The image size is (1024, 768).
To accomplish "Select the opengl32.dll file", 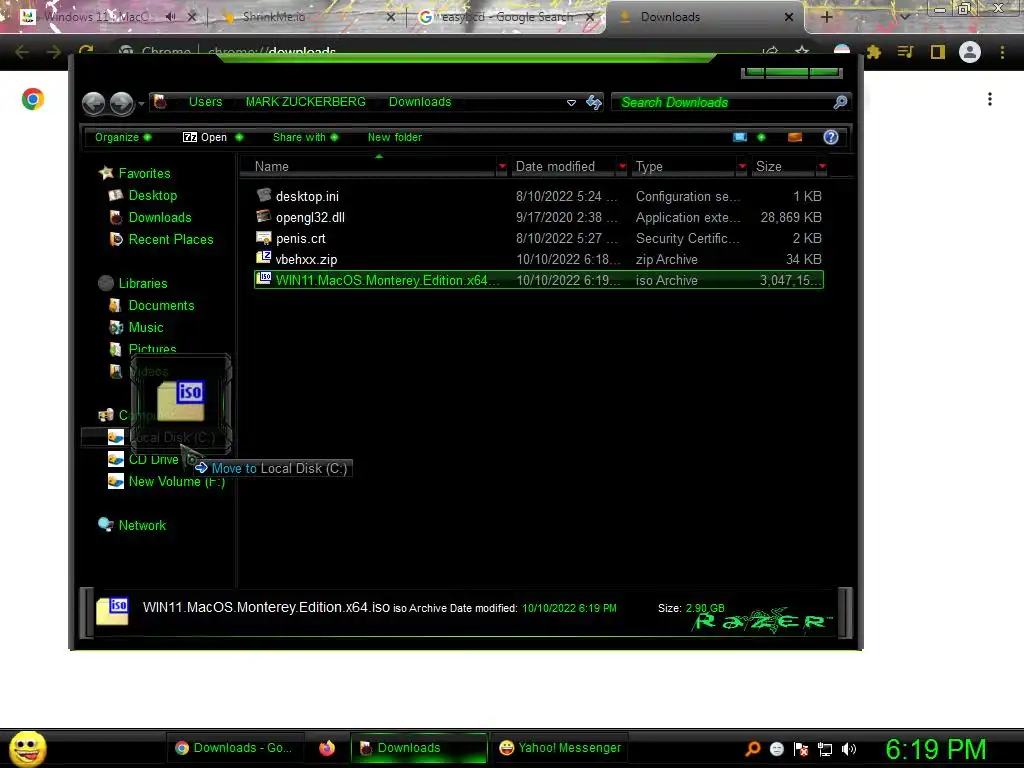I will 539,217.
